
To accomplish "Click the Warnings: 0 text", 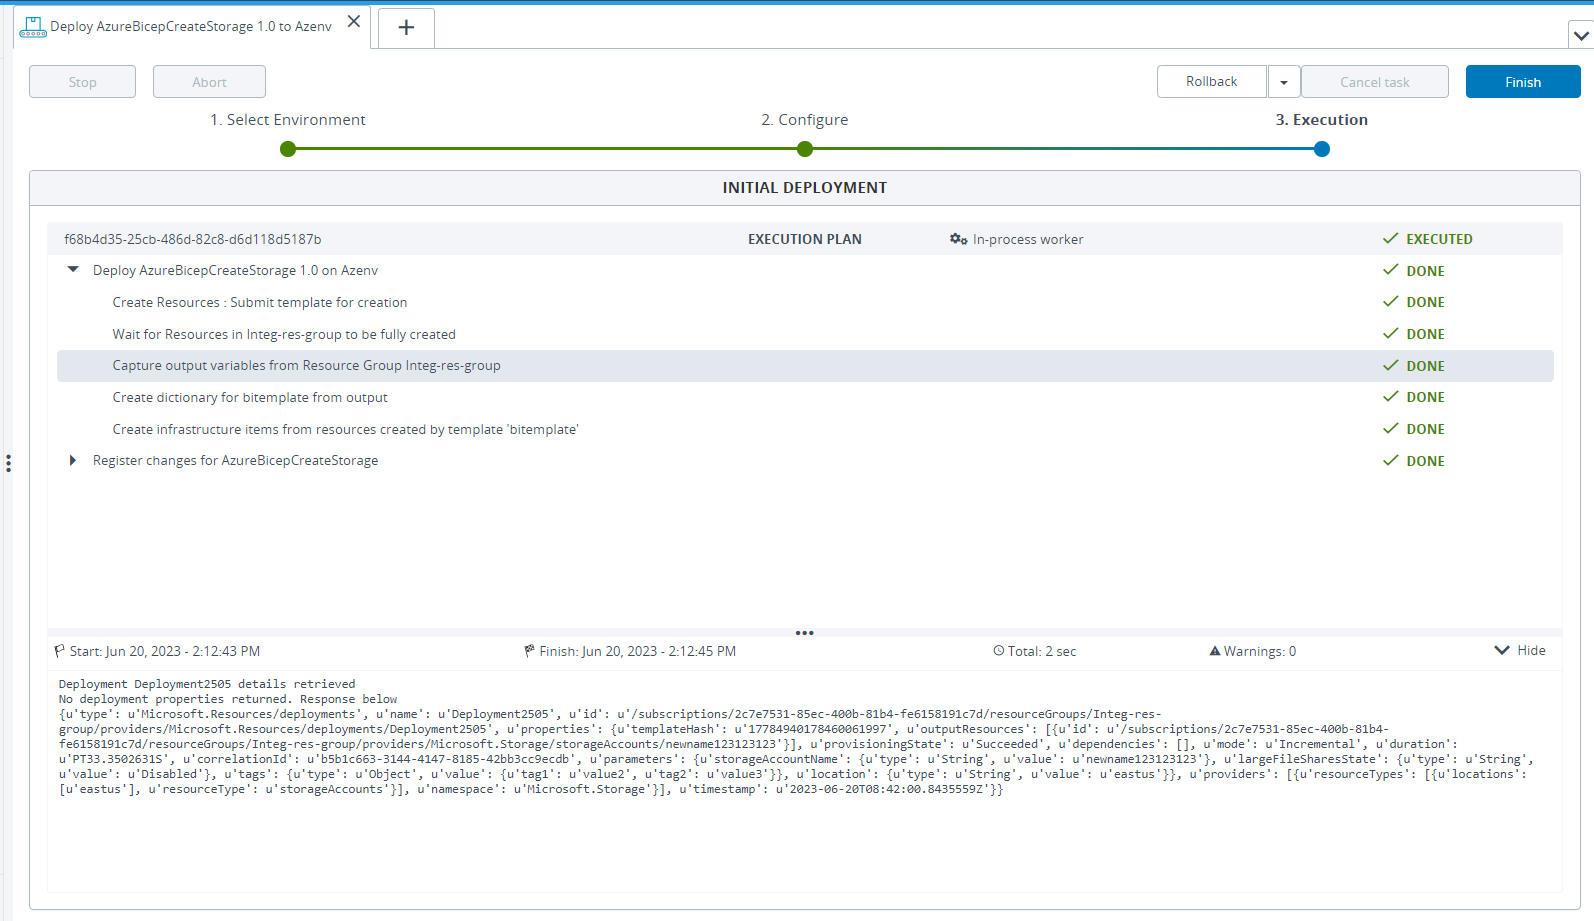I will [x=1260, y=652].
